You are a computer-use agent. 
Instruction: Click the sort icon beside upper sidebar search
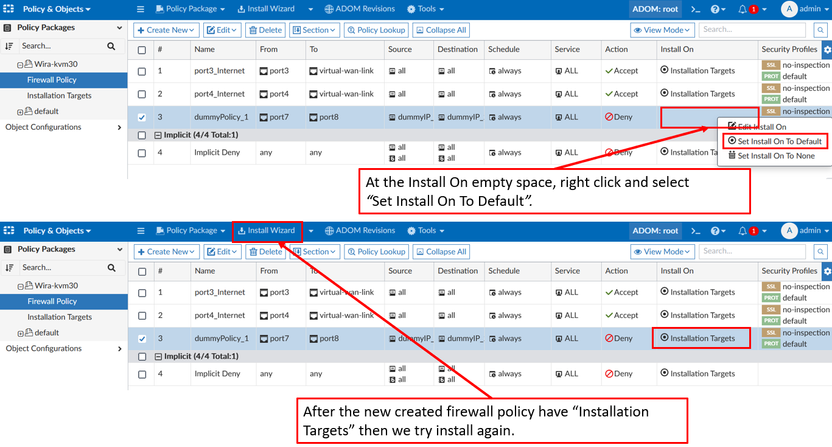(x=9, y=46)
